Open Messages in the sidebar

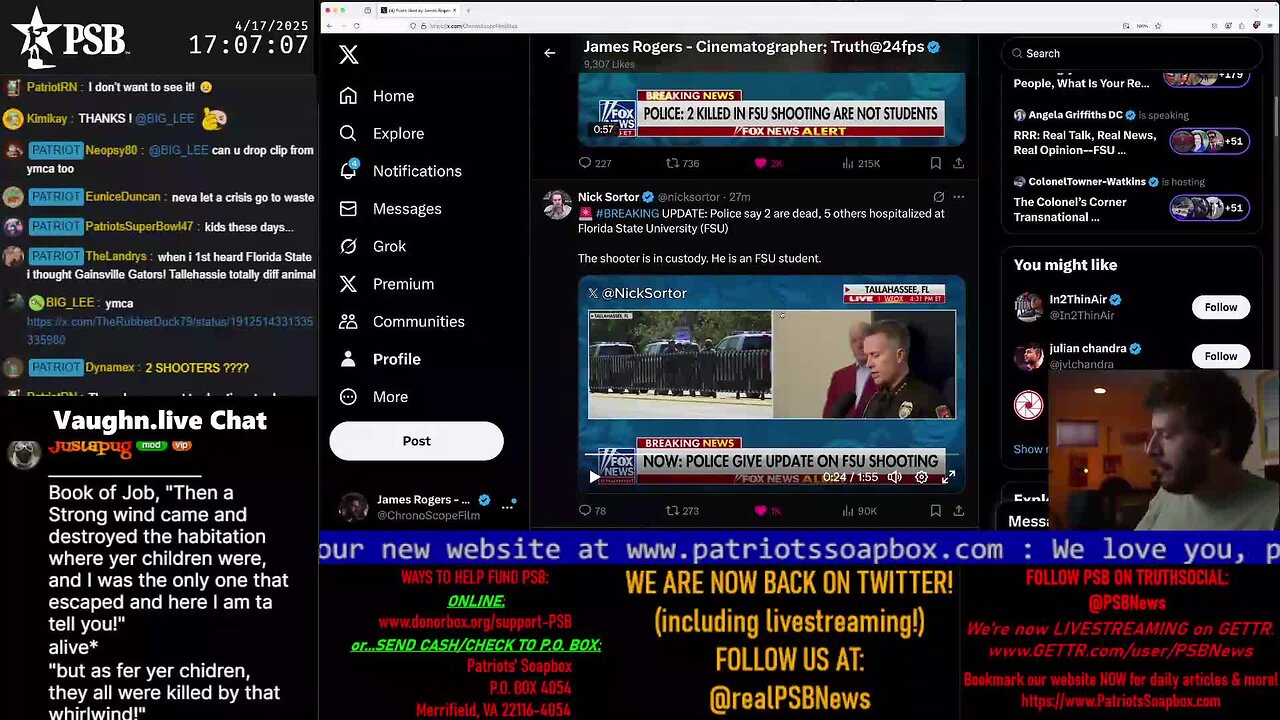[390, 209]
